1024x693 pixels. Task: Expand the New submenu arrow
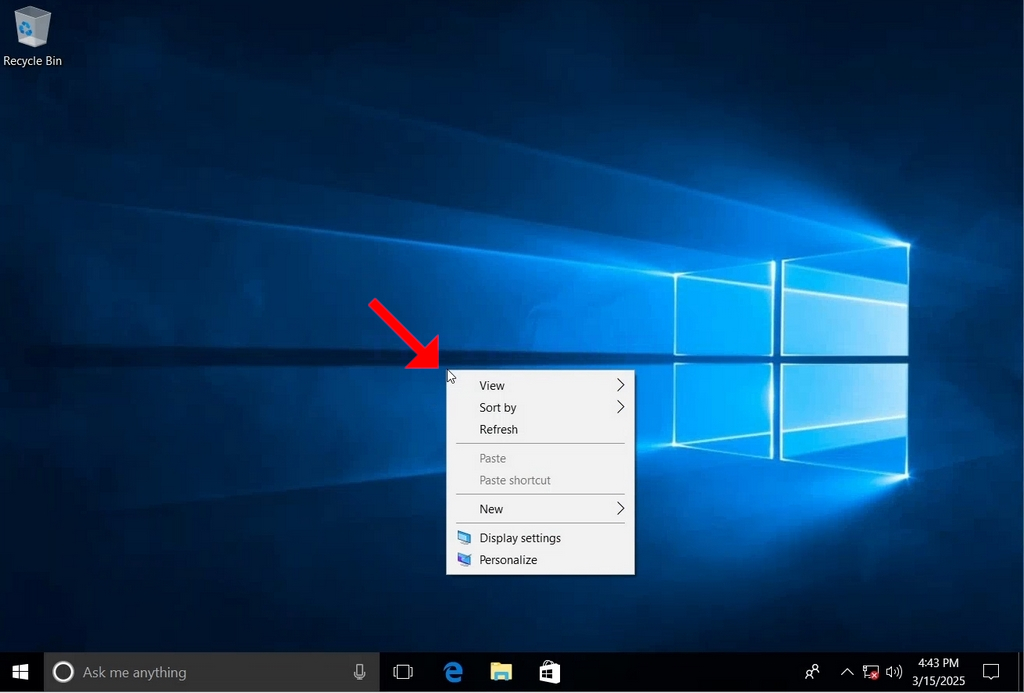pos(620,509)
